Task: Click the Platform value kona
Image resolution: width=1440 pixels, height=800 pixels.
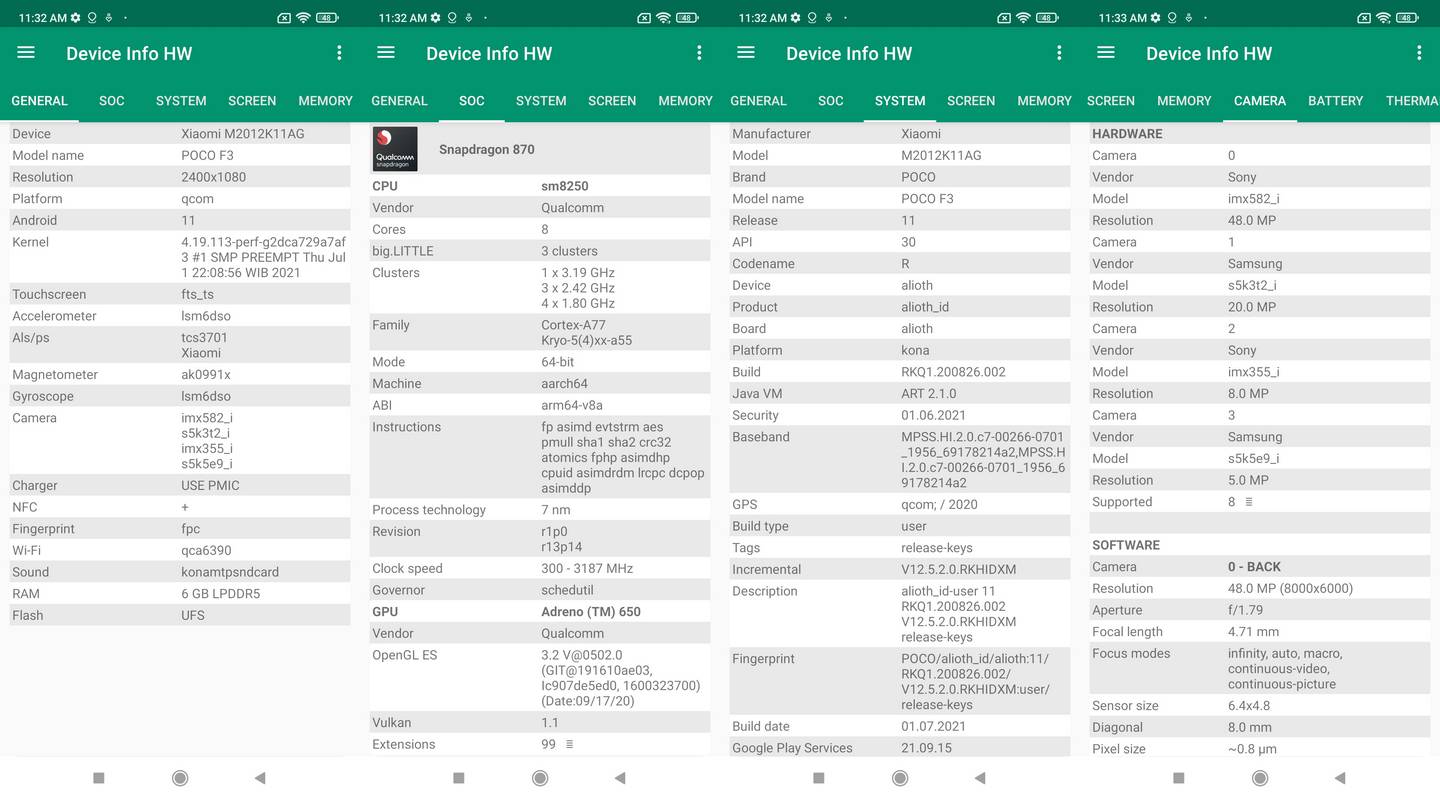Action: point(915,350)
